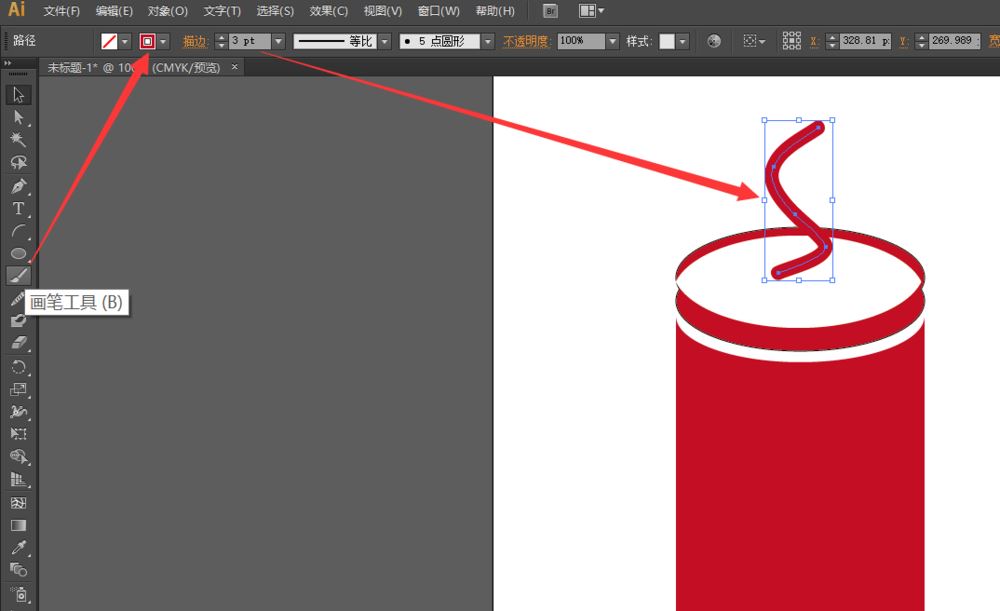
Task: Expand the stroke weight dropdown
Action: click(x=278, y=42)
